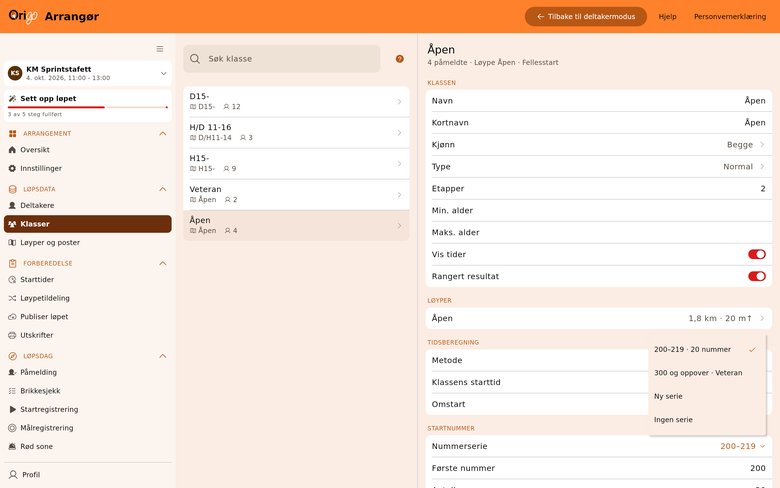Image resolution: width=780 pixels, height=488 pixels.
Task: Open the Metode row
Action: [x=537, y=360]
